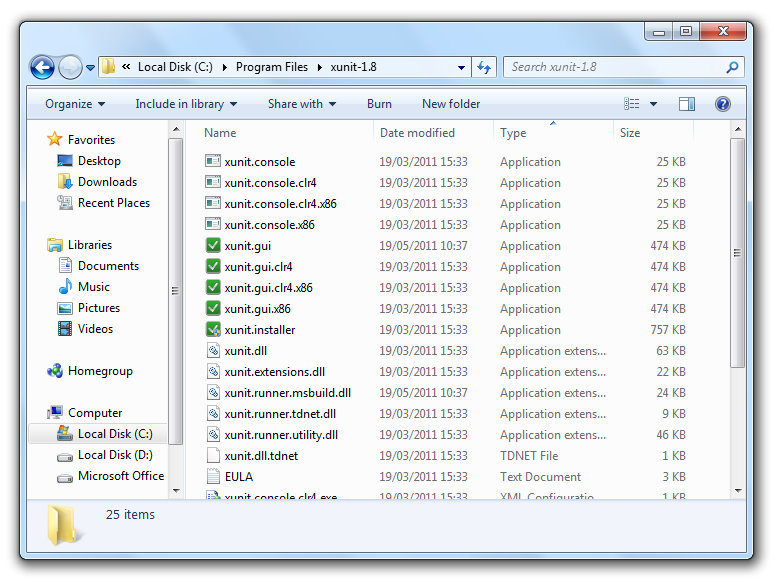Click Program Files in address breadcrumb

(271, 67)
